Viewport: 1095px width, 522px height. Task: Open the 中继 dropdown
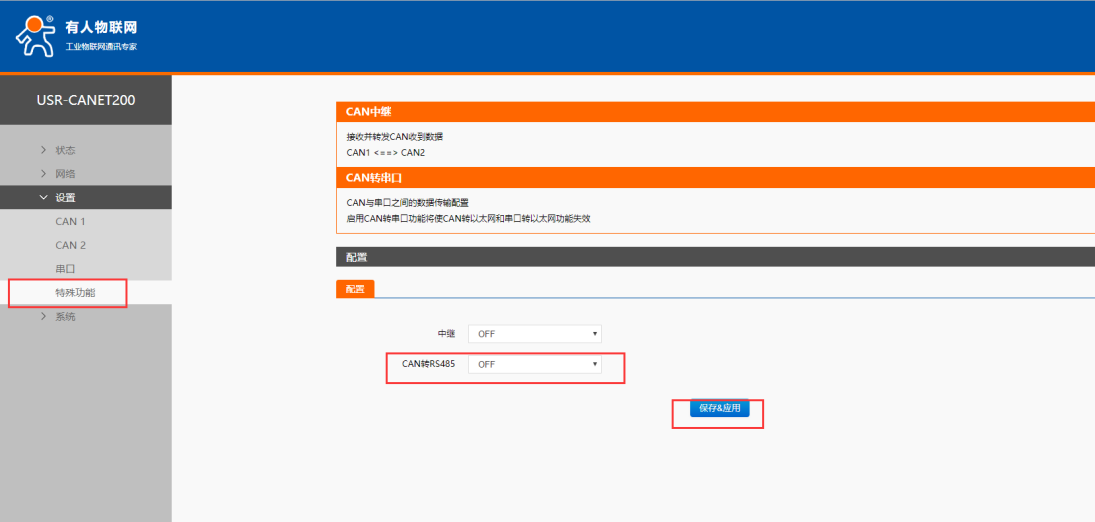[534, 334]
